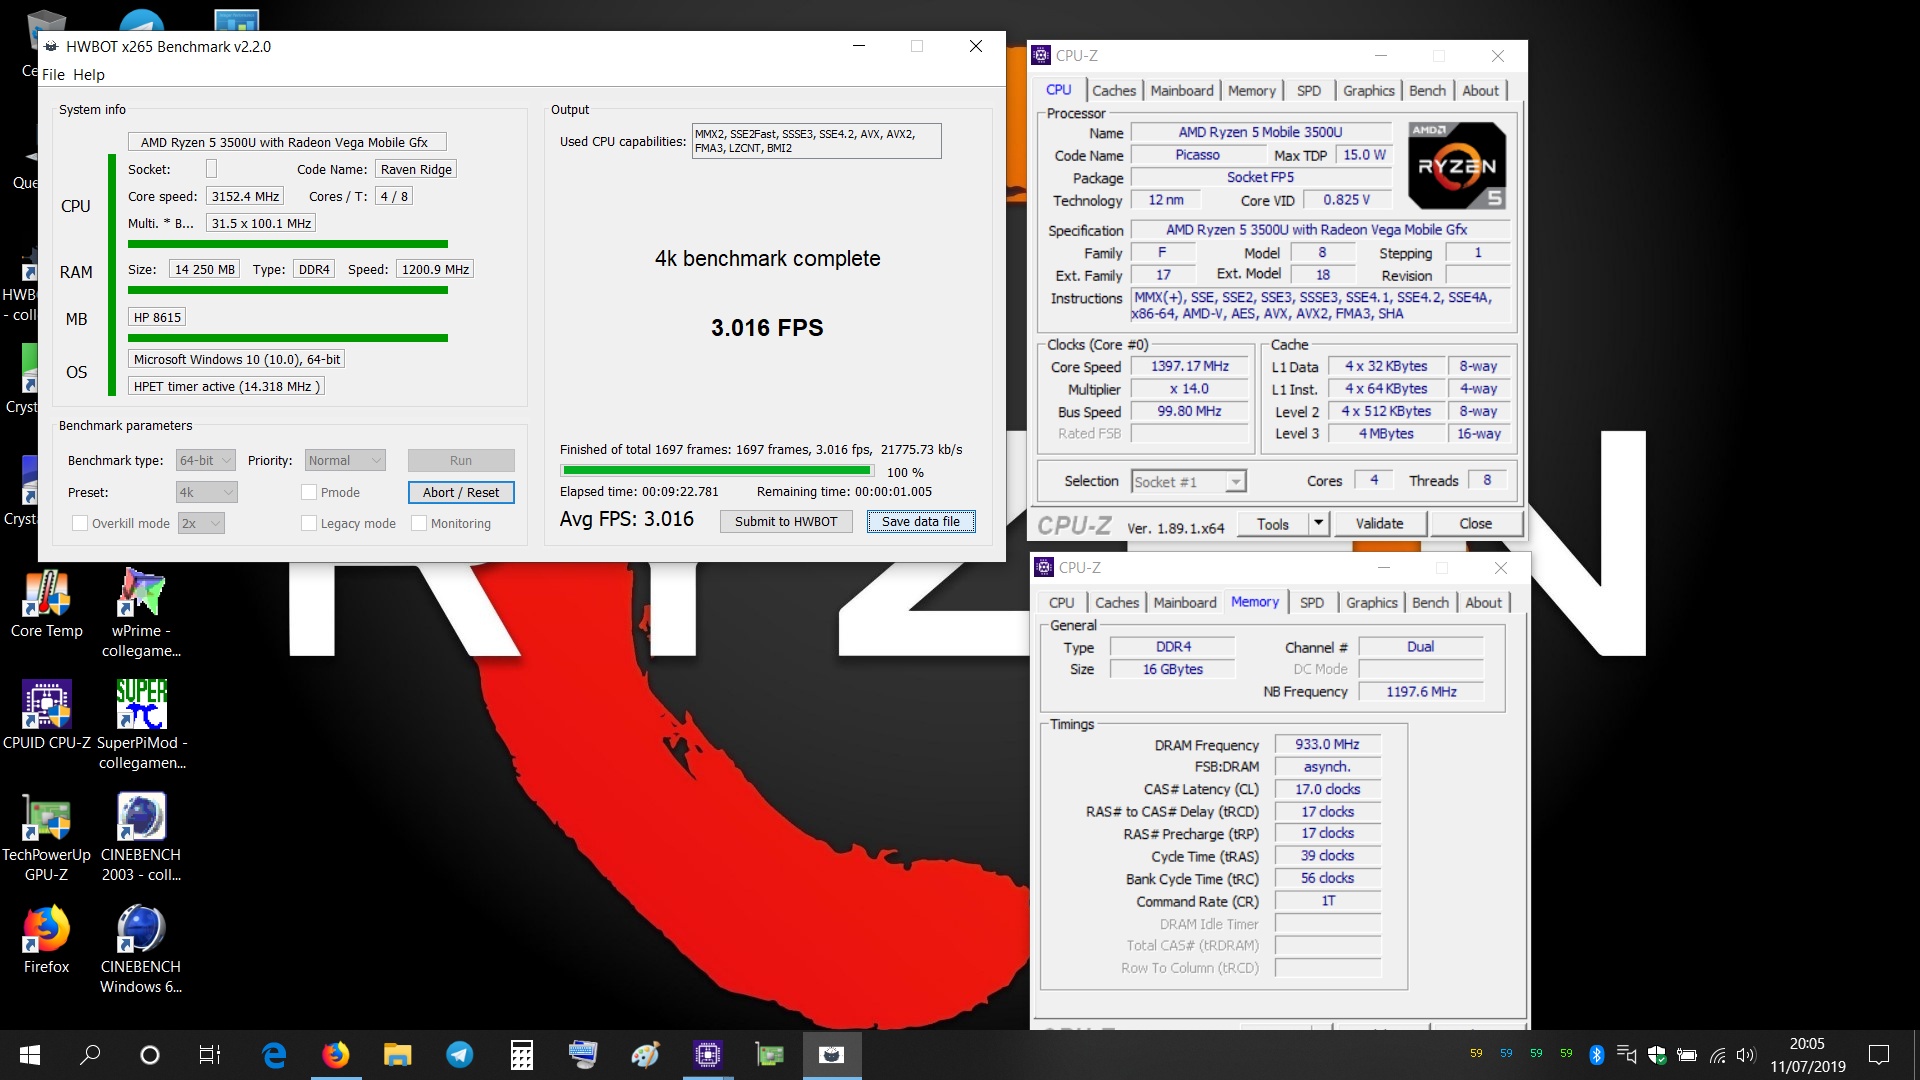Switch to Firefox in taskbar

click(335, 1055)
